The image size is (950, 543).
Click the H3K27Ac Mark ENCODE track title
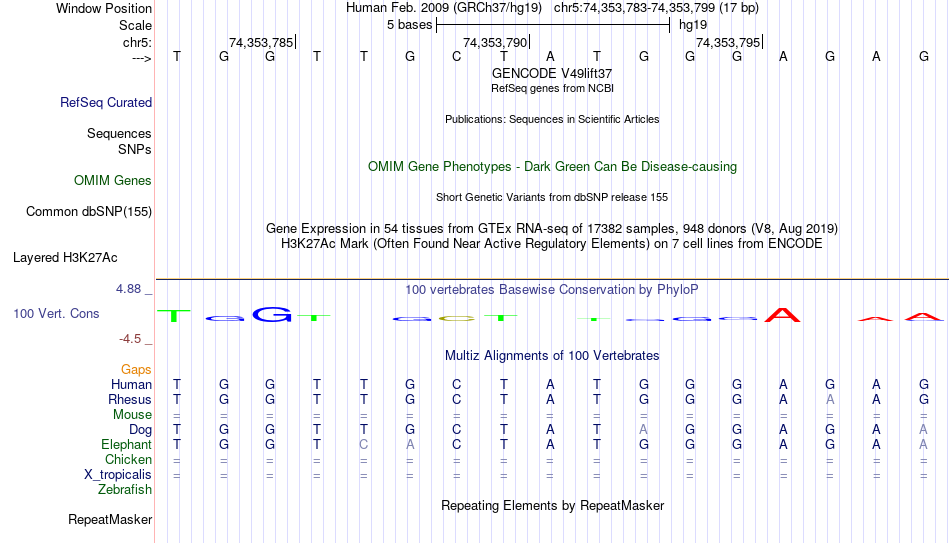point(552,244)
